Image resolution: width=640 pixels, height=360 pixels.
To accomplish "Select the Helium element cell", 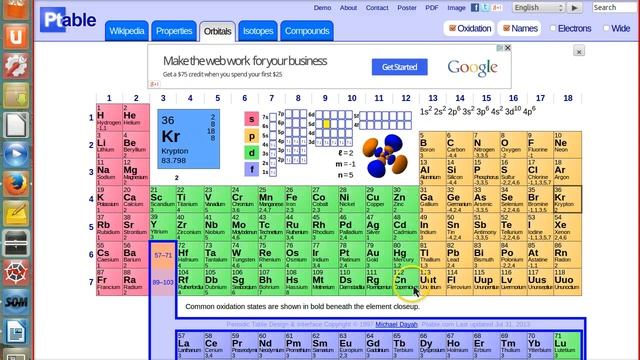I will 136,118.
